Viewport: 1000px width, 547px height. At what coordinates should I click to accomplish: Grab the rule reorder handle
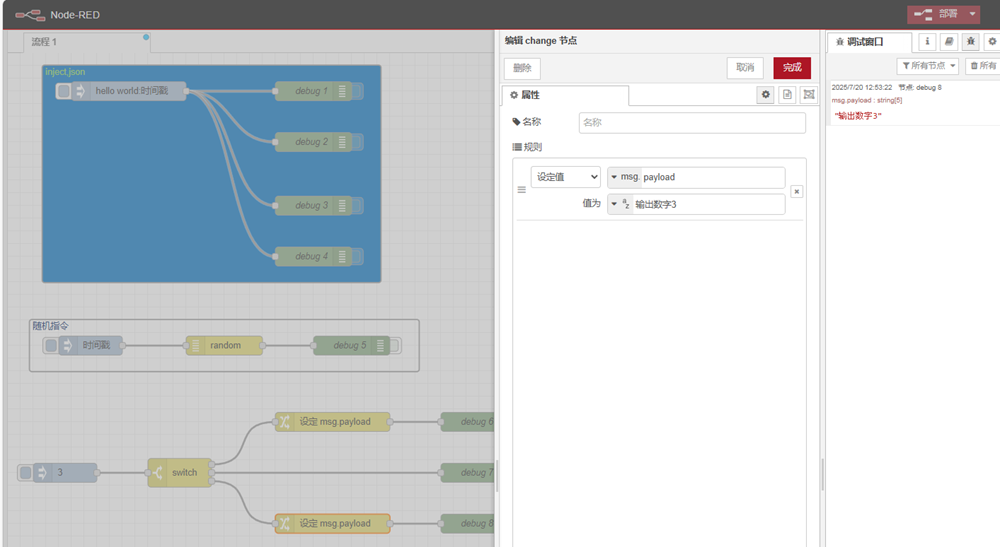pos(522,190)
